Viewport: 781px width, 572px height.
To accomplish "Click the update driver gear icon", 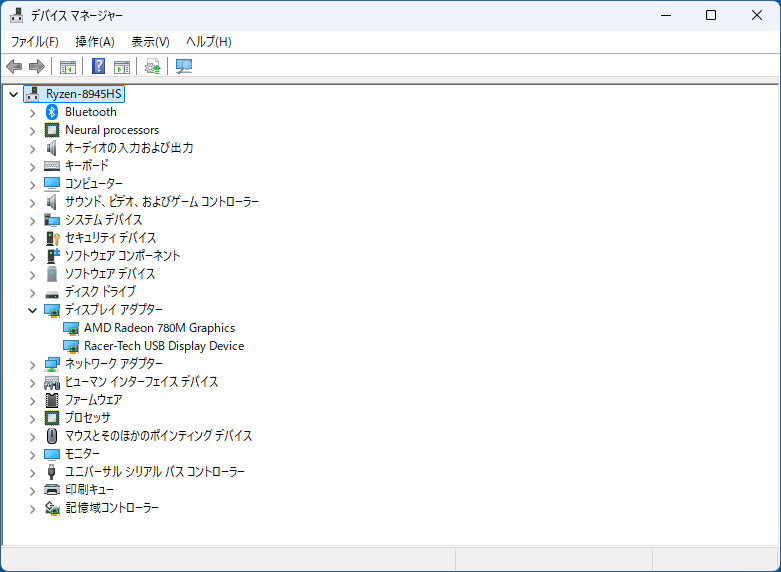I will (152, 66).
